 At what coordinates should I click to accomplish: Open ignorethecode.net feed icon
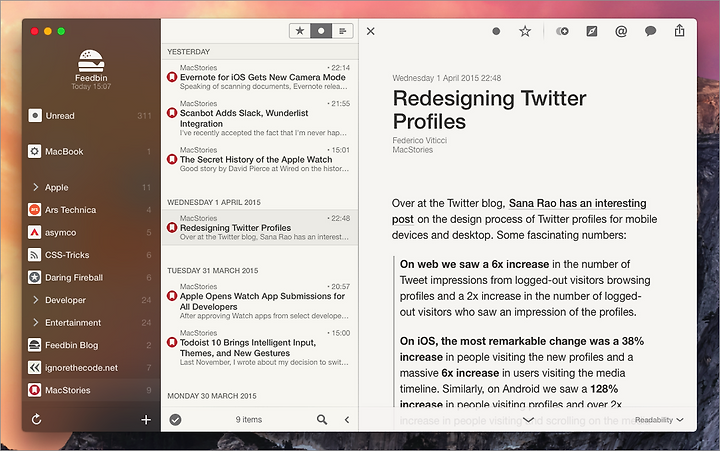click(x=34, y=367)
